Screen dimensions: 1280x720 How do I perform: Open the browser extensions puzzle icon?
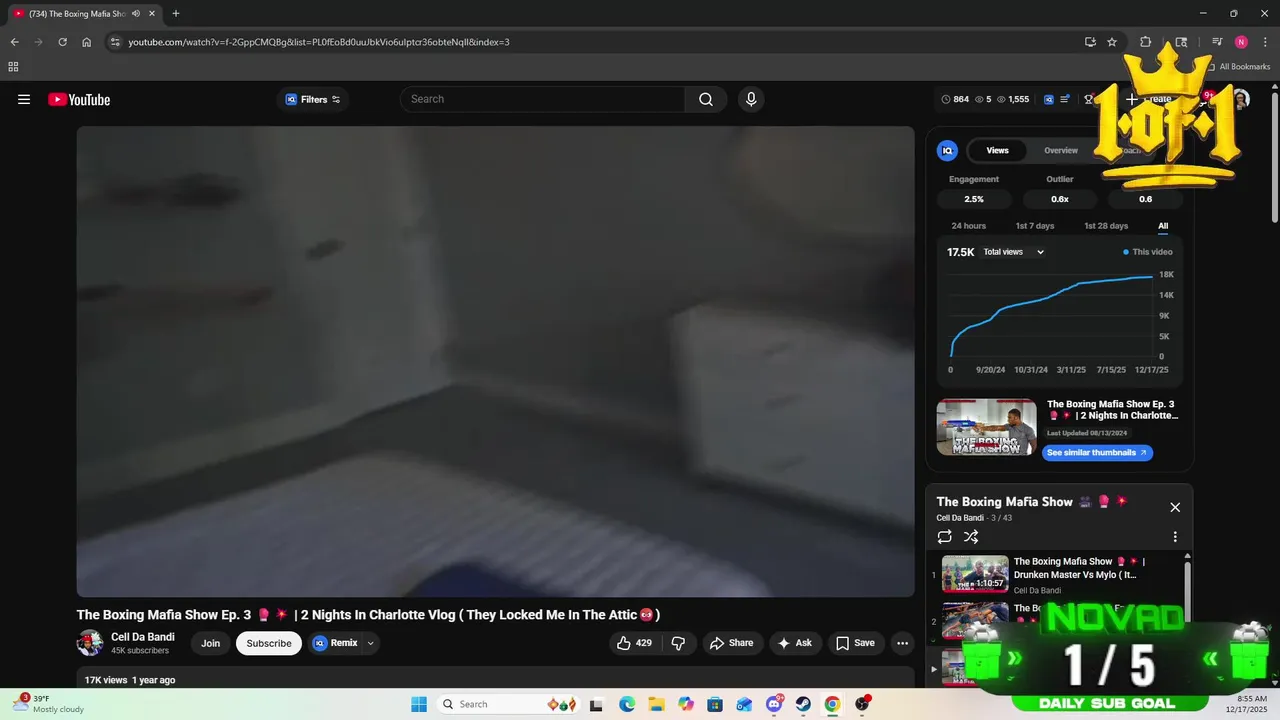1146,42
